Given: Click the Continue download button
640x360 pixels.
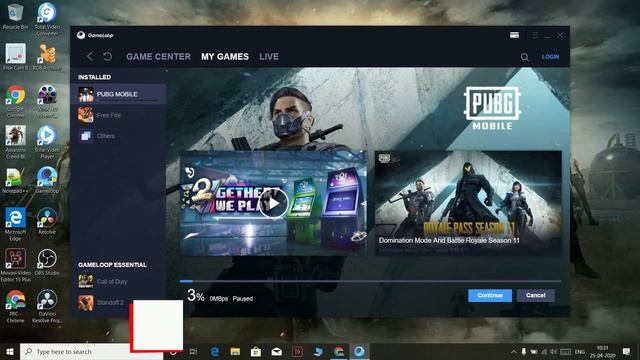Looking at the screenshot, I should click(x=490, y=295).
